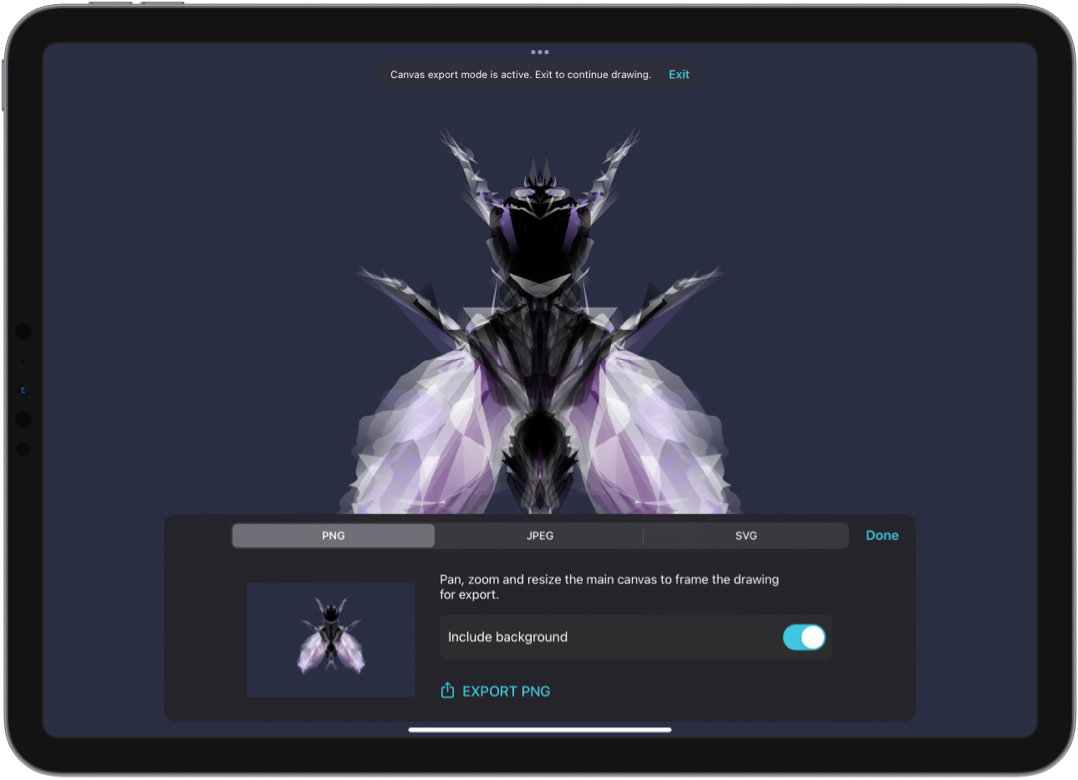Disable the Include background switch
The image size is (1078, 780).
804,638
